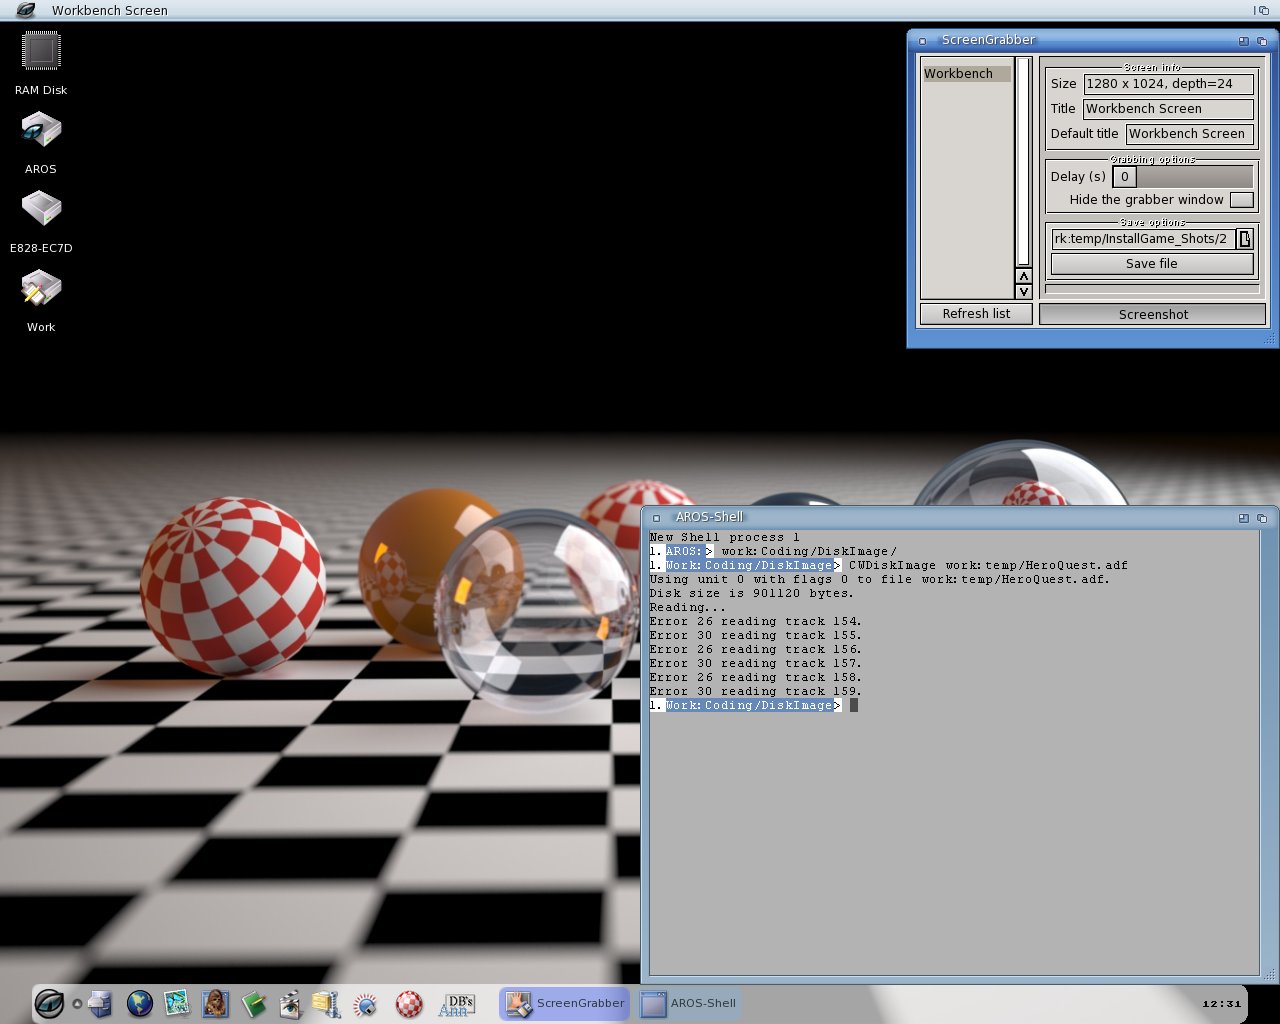1280x1024 pixels.
Task: Click the Refresh list button
Action: click(x=976, y=314)
